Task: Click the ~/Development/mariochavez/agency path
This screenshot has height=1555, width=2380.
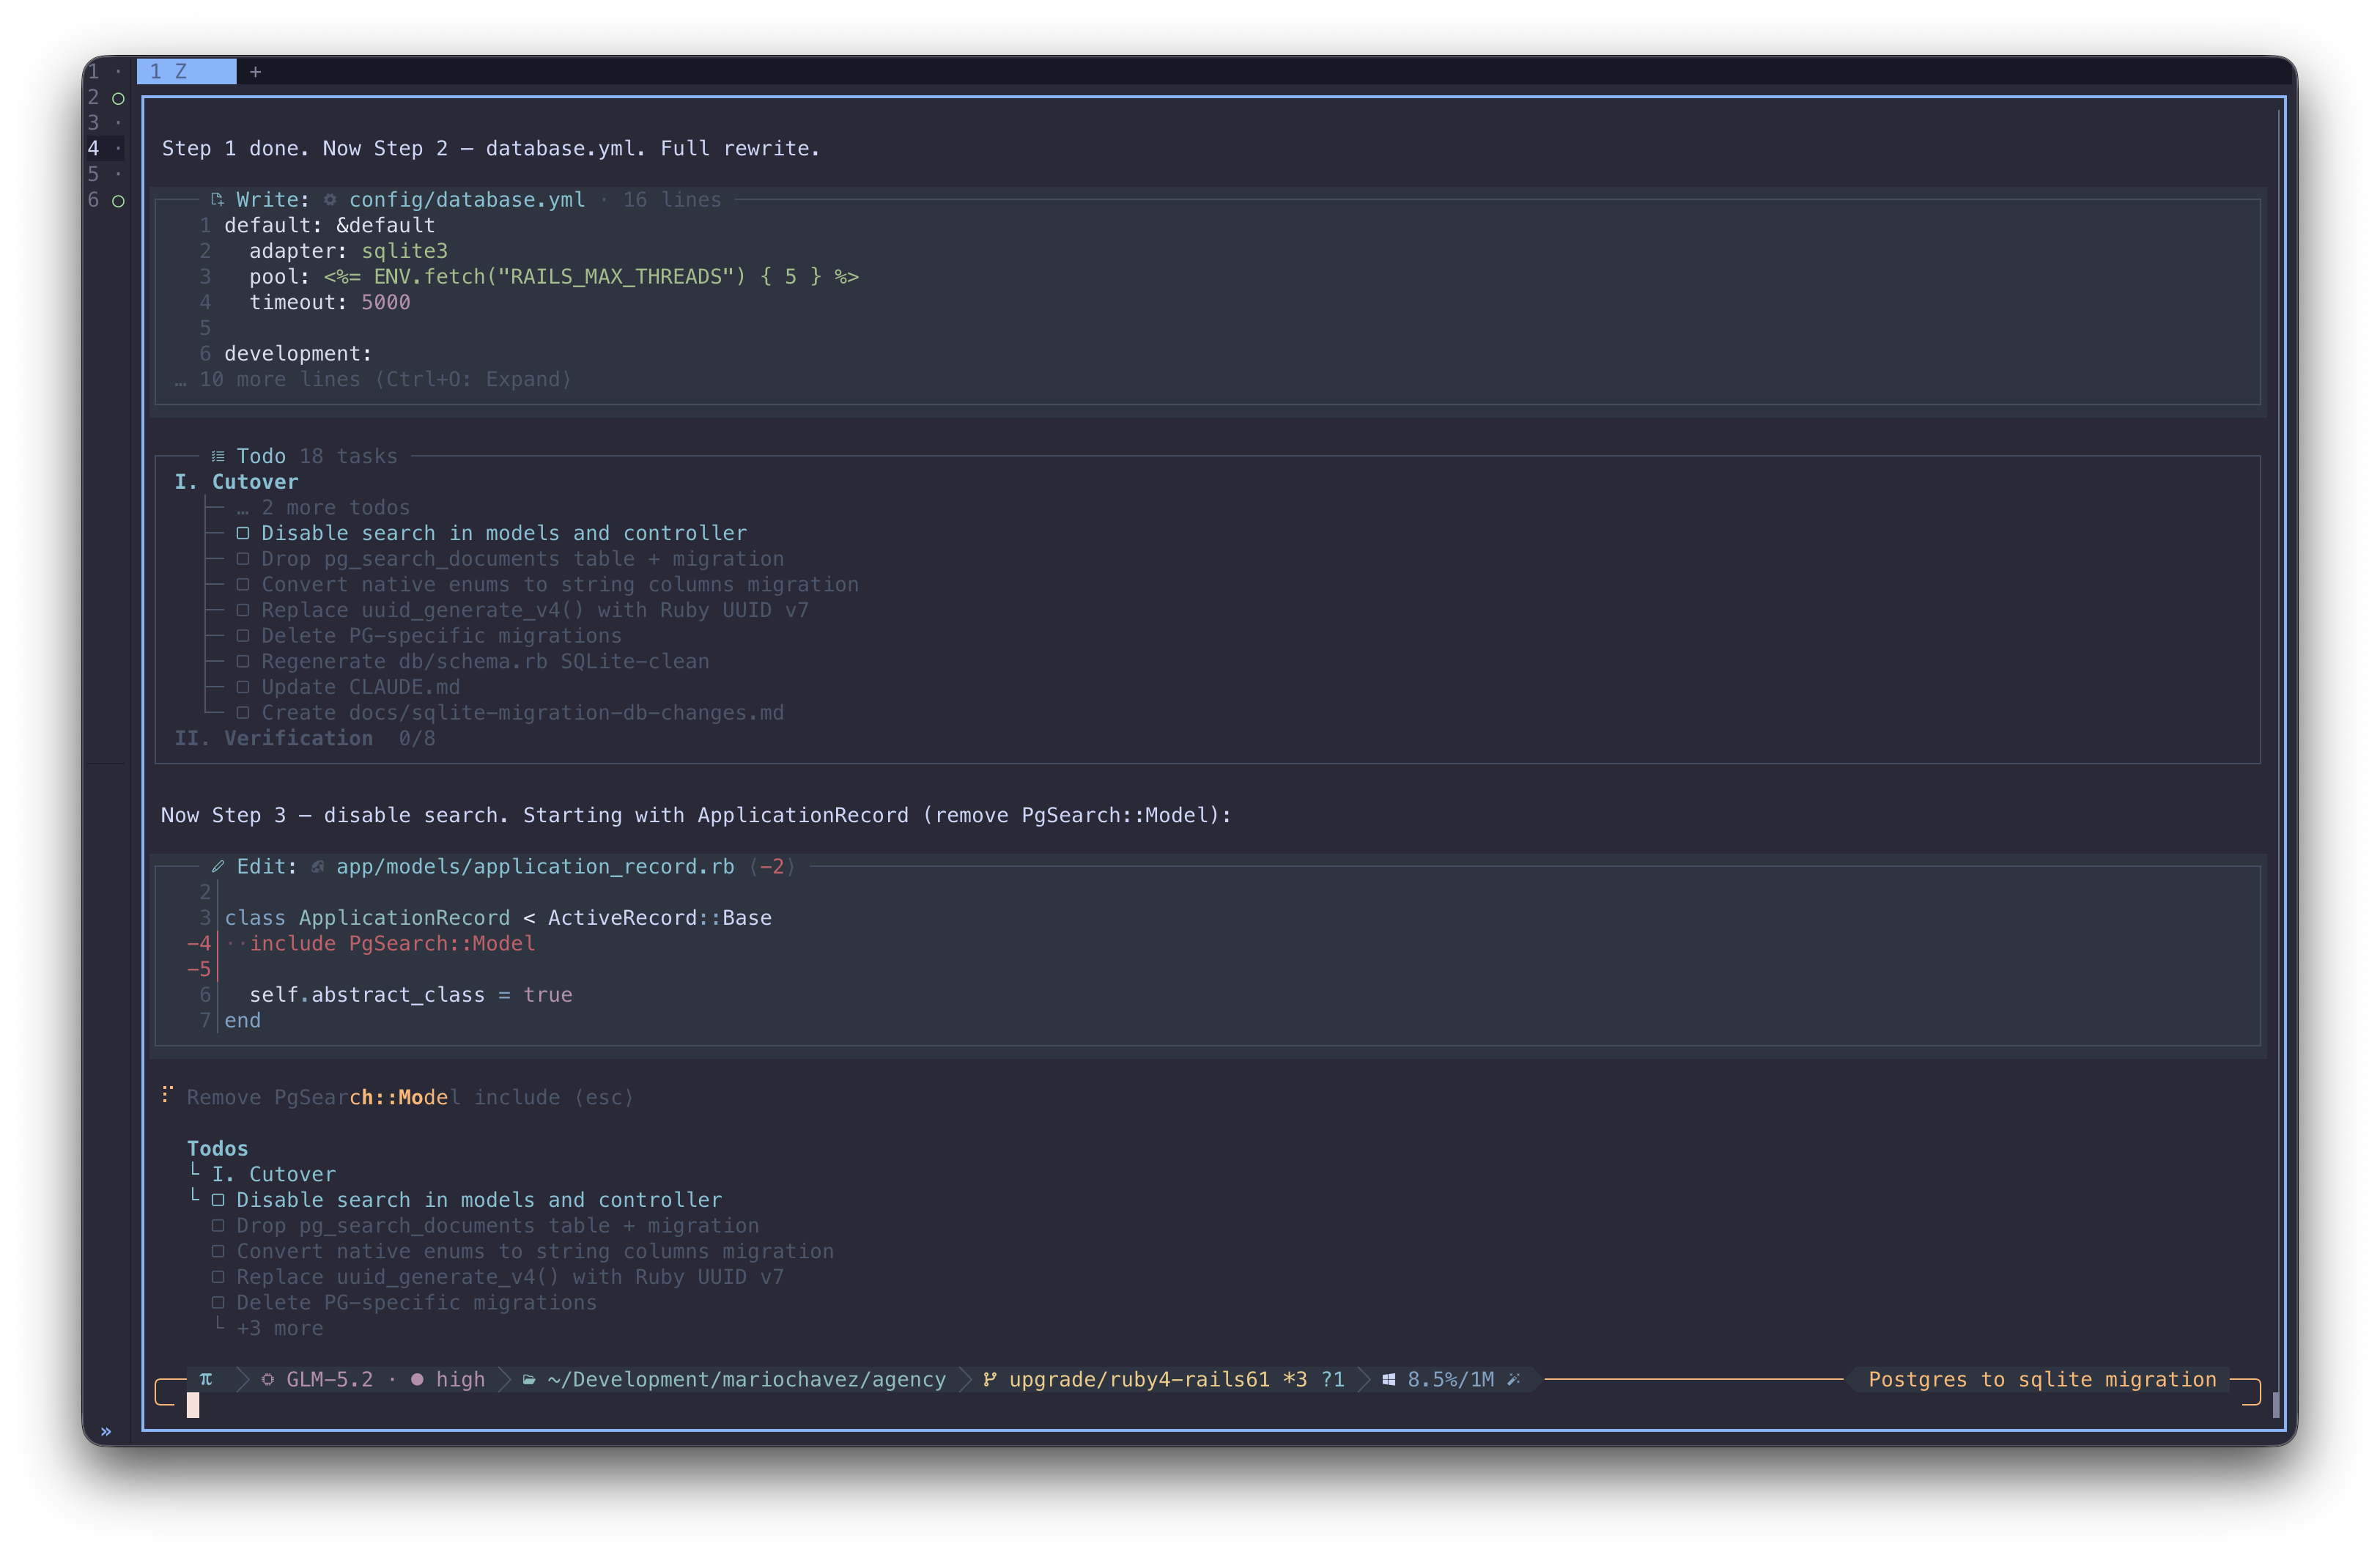Action: [x=746, y=1379]
